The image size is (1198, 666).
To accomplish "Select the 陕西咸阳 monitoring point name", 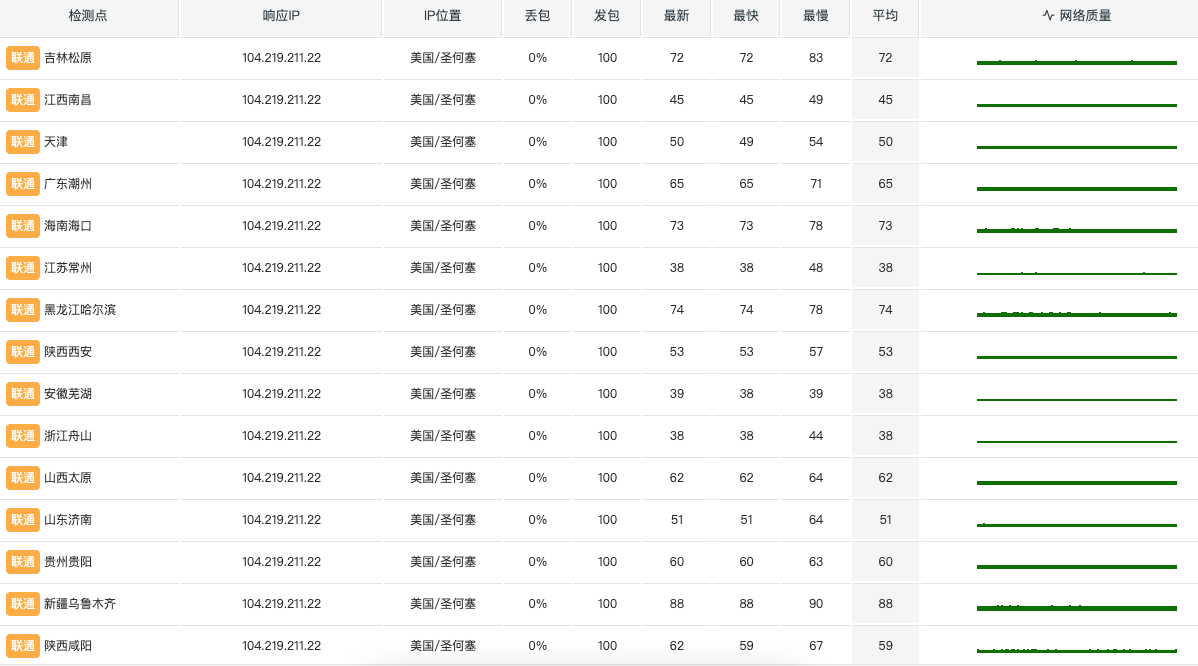I will point(68,646).
